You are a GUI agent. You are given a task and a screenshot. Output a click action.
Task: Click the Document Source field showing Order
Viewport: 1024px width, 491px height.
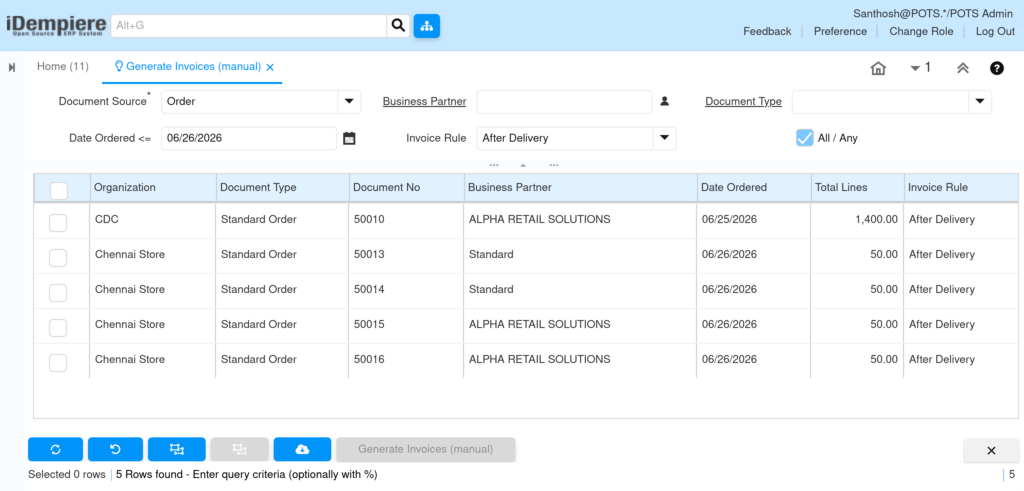click(249, 102)
